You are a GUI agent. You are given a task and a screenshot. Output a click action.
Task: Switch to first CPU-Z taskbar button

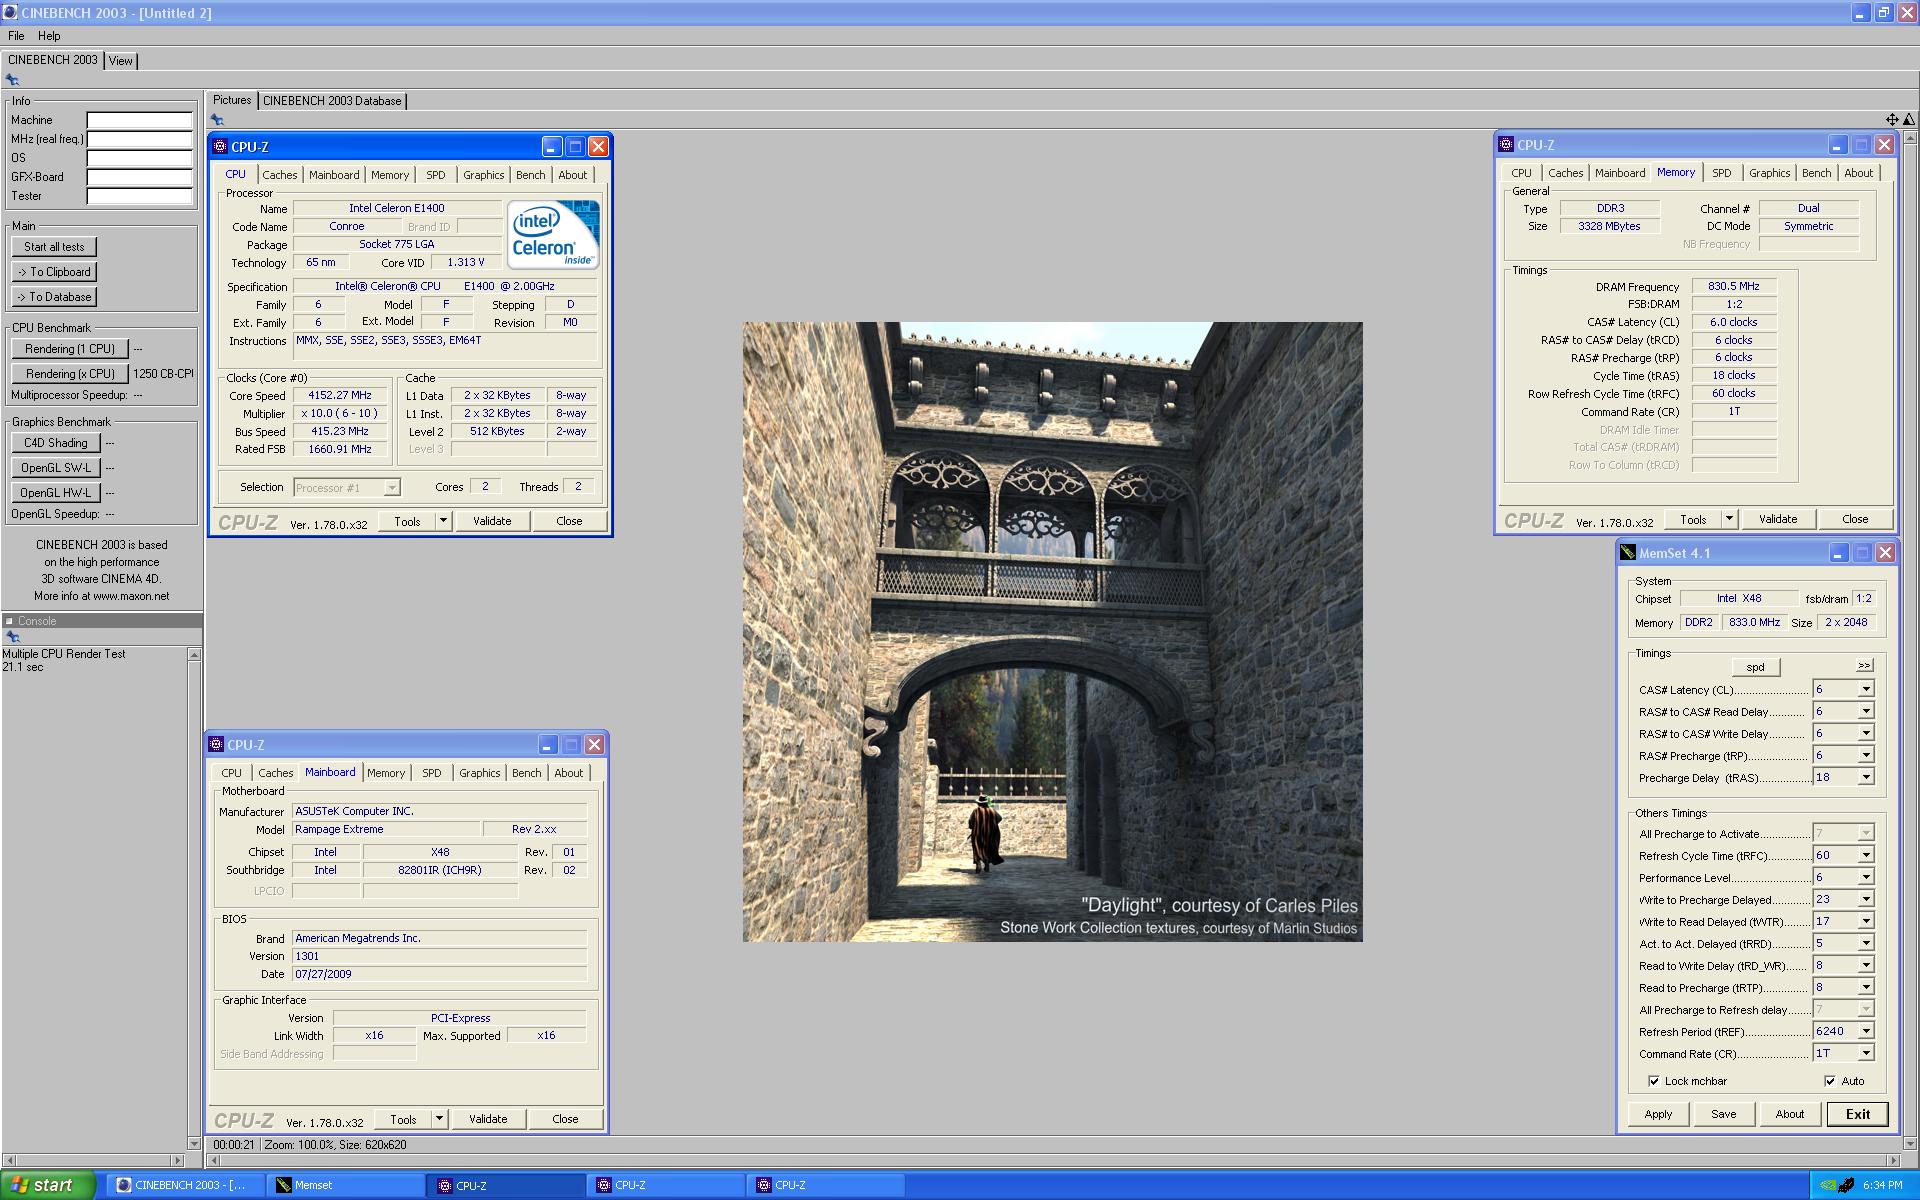pyautogui.click(x=506, y=1185)
